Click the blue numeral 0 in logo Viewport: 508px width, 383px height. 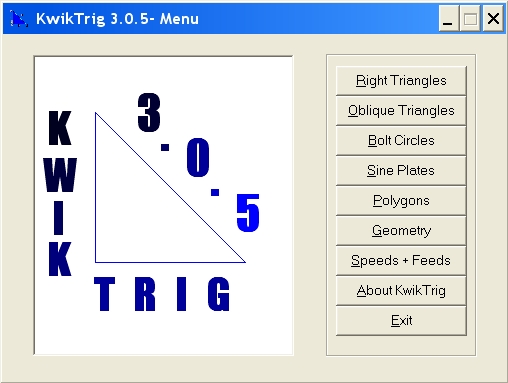(198, 157)
